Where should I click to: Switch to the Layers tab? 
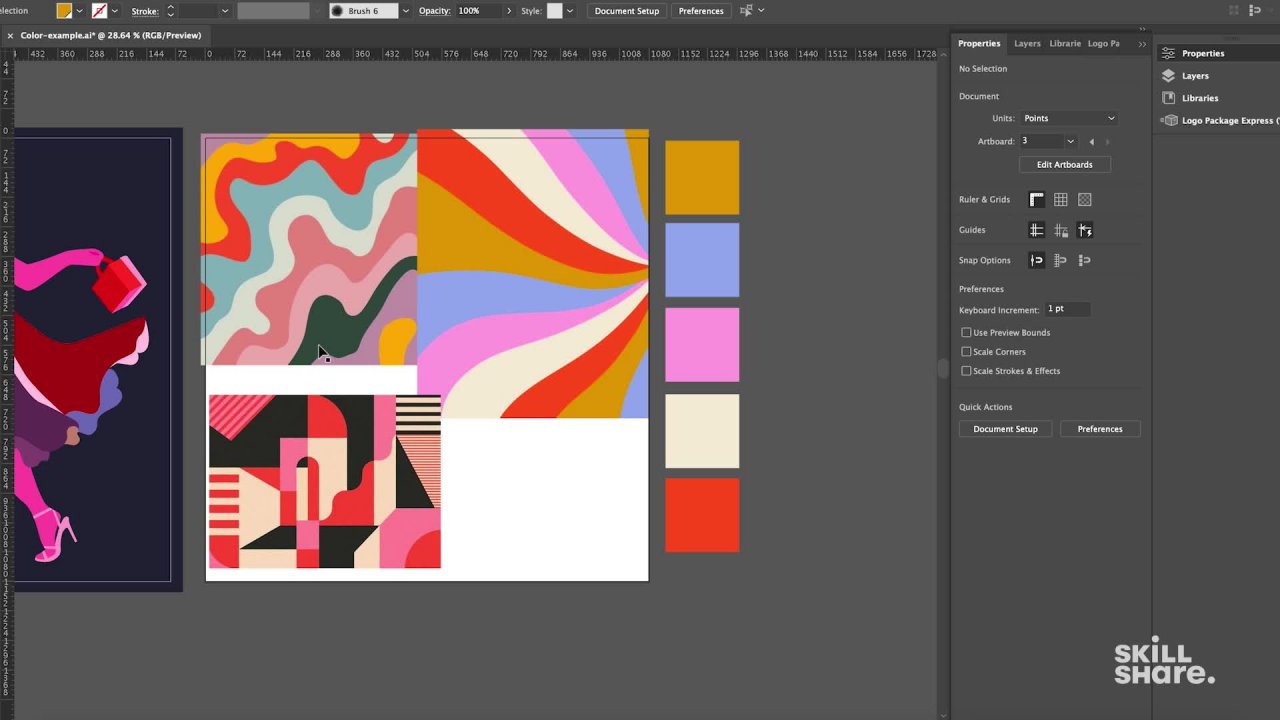click(1027, 43)
